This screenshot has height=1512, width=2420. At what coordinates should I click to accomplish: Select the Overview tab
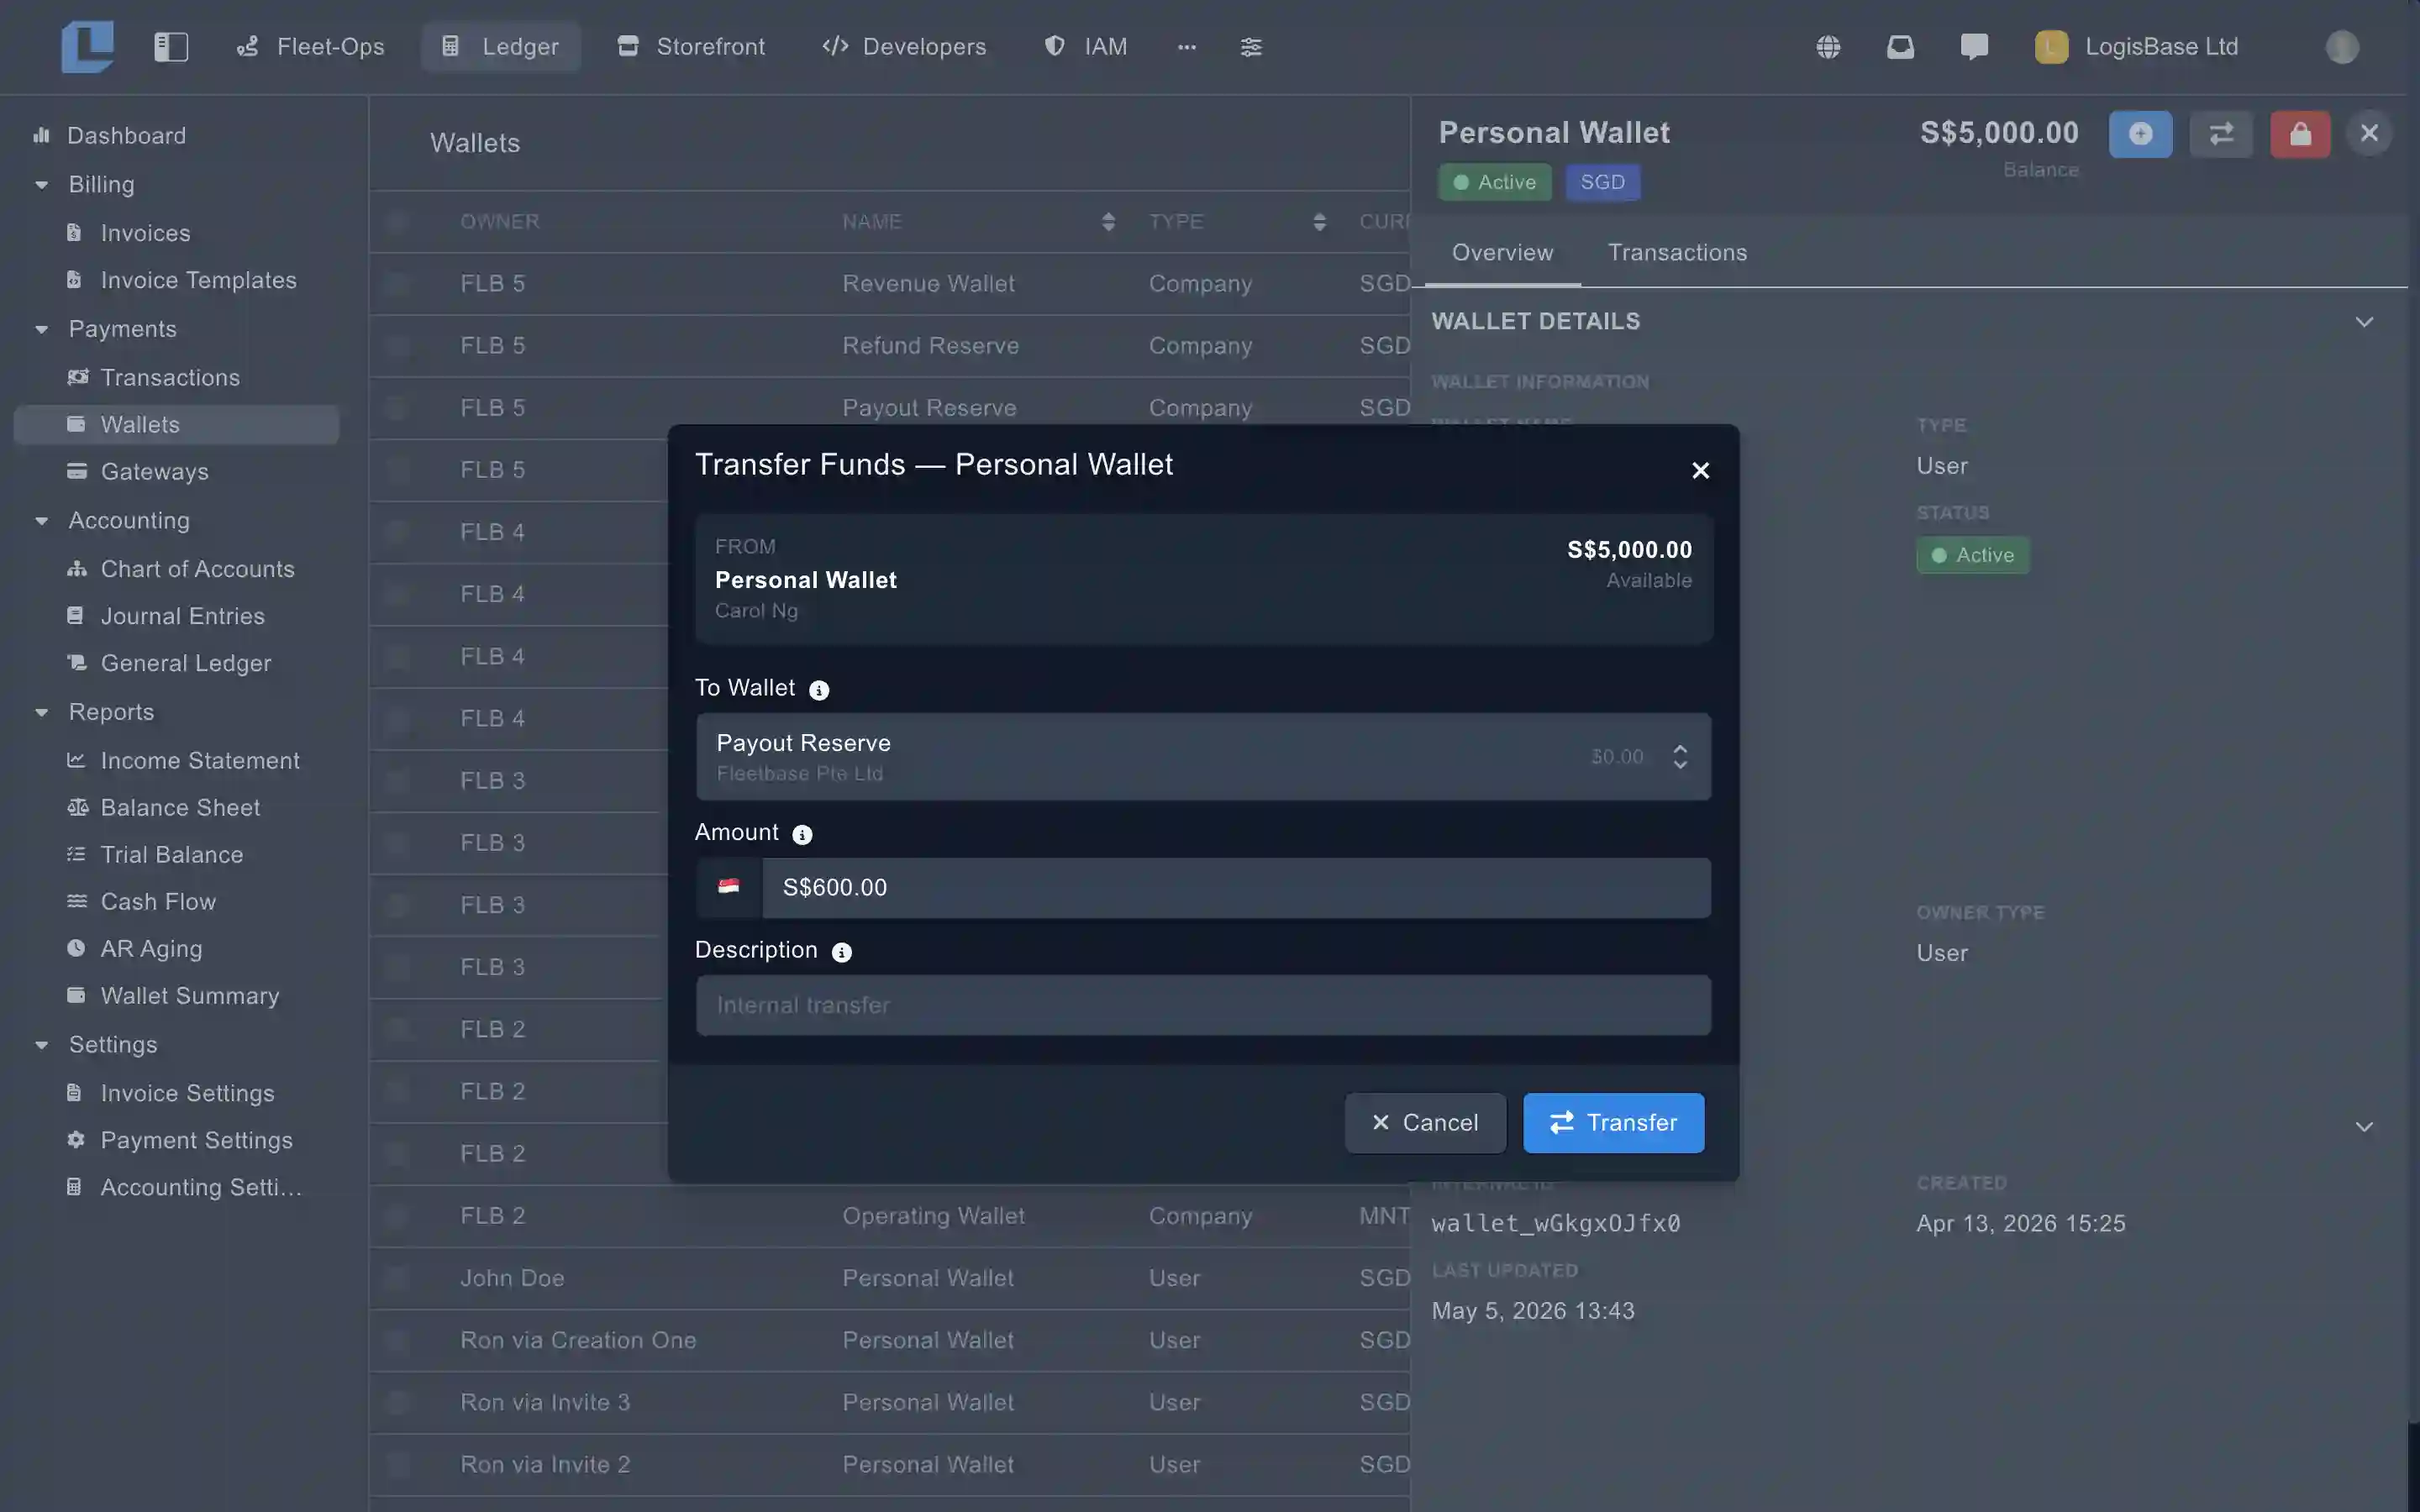click(1502, 253)
